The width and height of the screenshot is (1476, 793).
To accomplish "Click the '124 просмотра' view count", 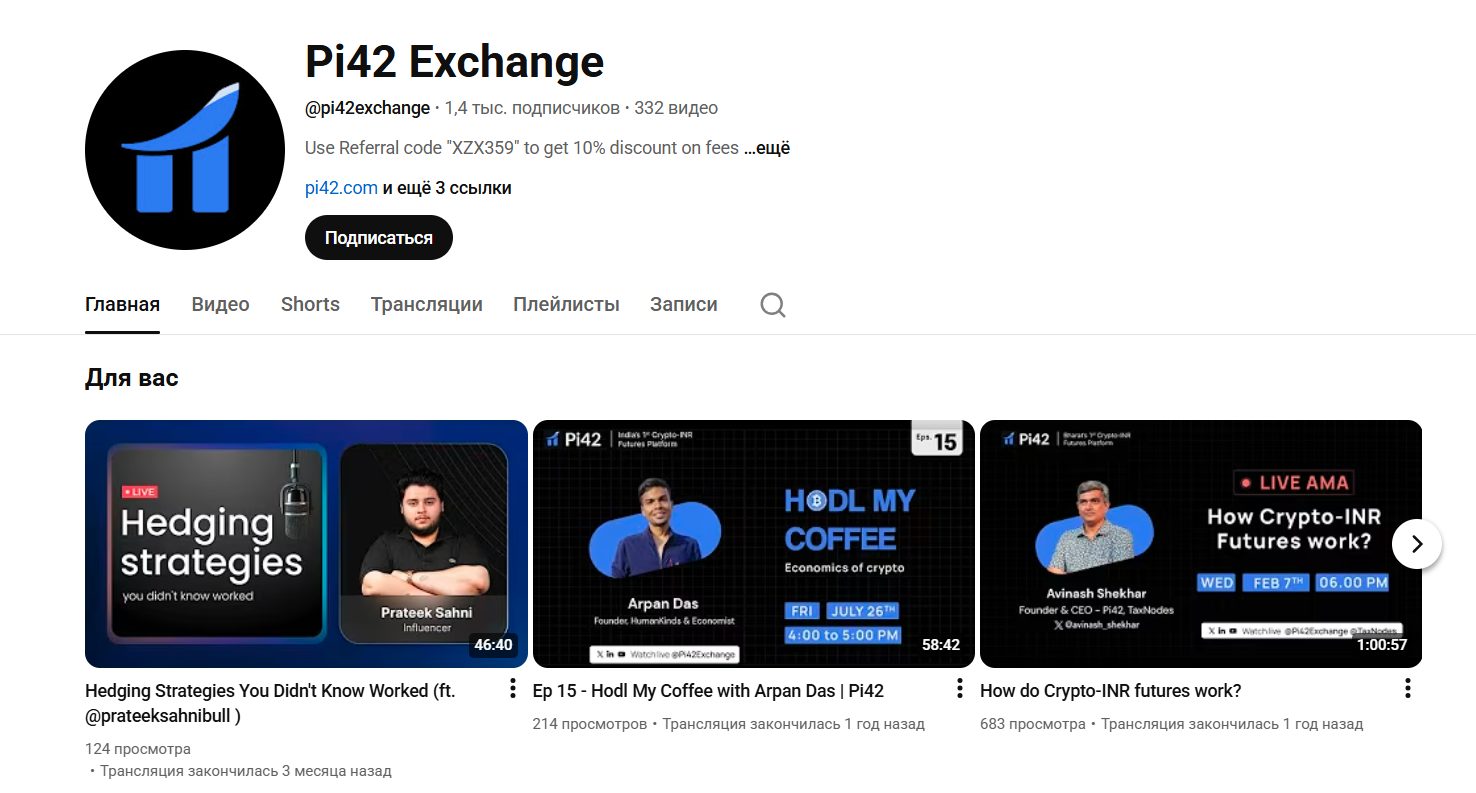I will click(x=138, y=749).
